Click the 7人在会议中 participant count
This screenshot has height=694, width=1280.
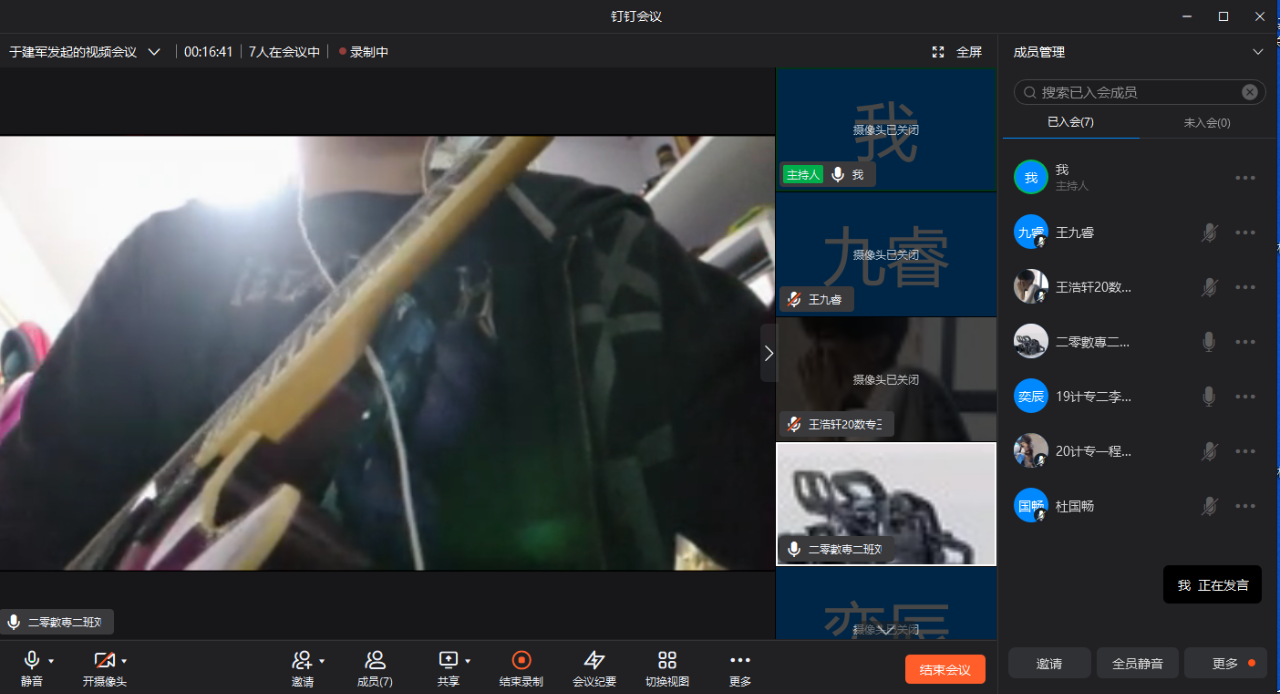coord(284,52)
